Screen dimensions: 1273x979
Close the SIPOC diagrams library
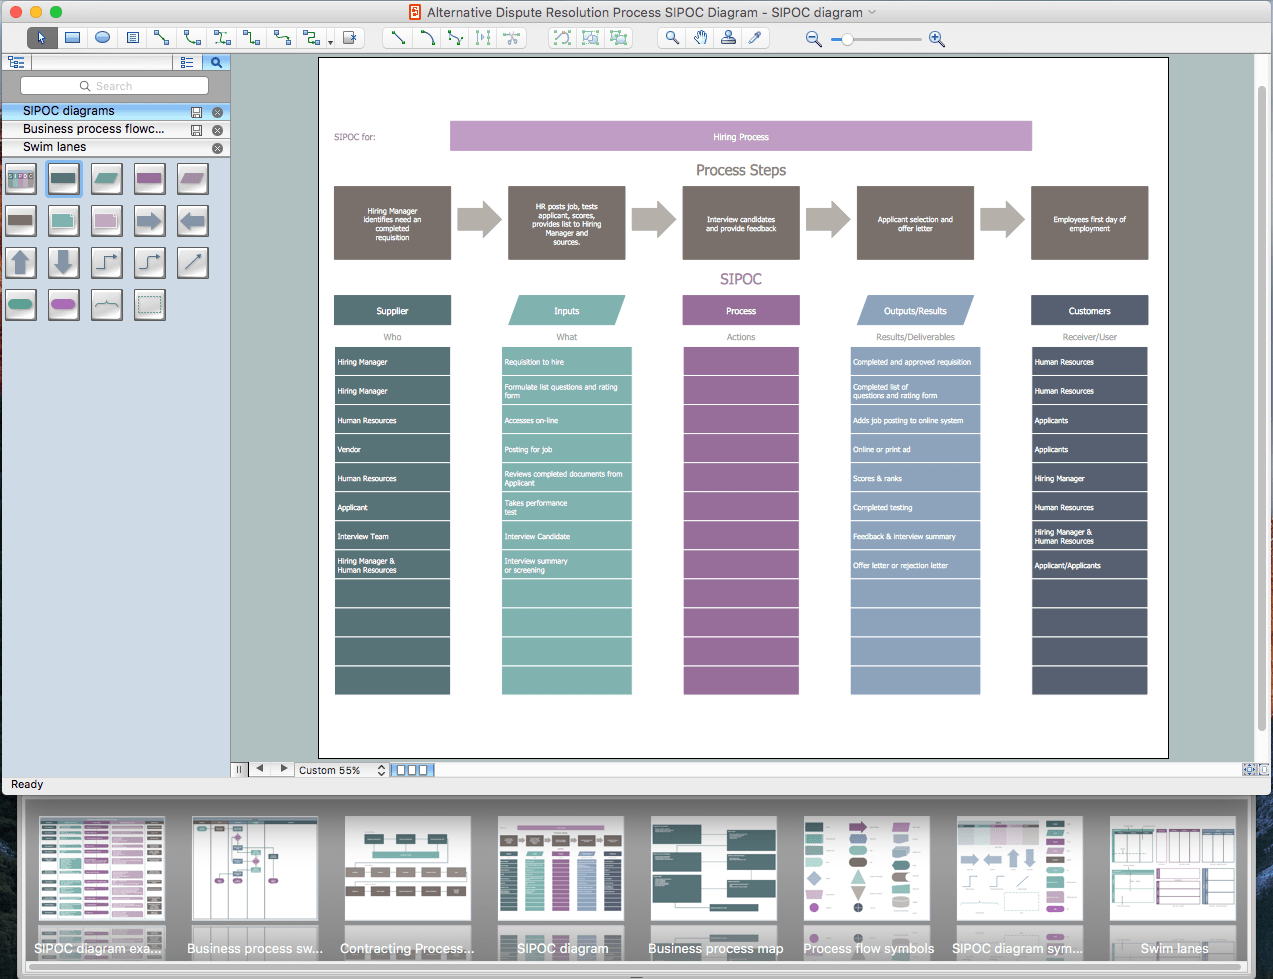[217, 112]
